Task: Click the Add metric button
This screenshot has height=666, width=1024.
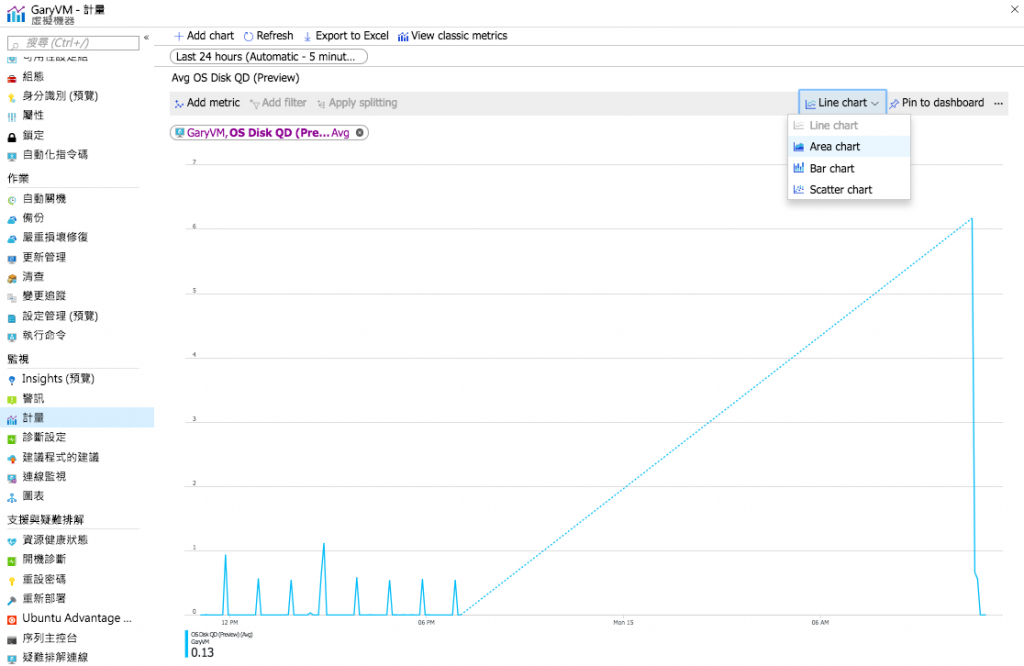Action: pyautogui.click(x=207, y=103)
